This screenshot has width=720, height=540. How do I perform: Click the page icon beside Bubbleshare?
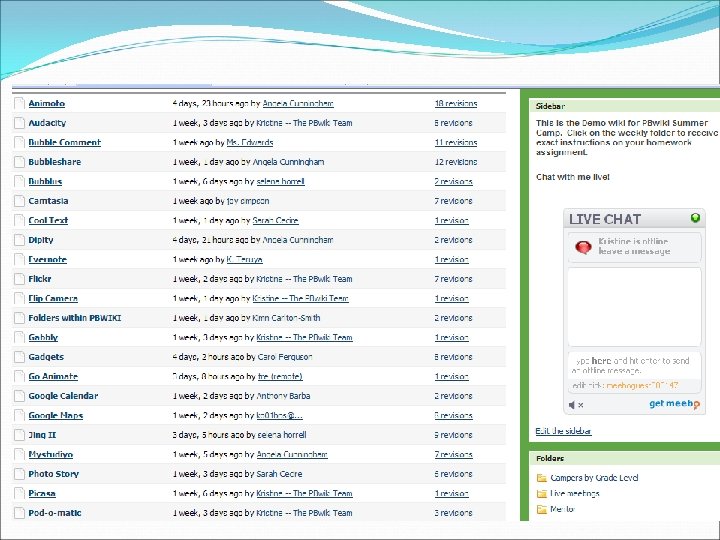tap(19, 162)
